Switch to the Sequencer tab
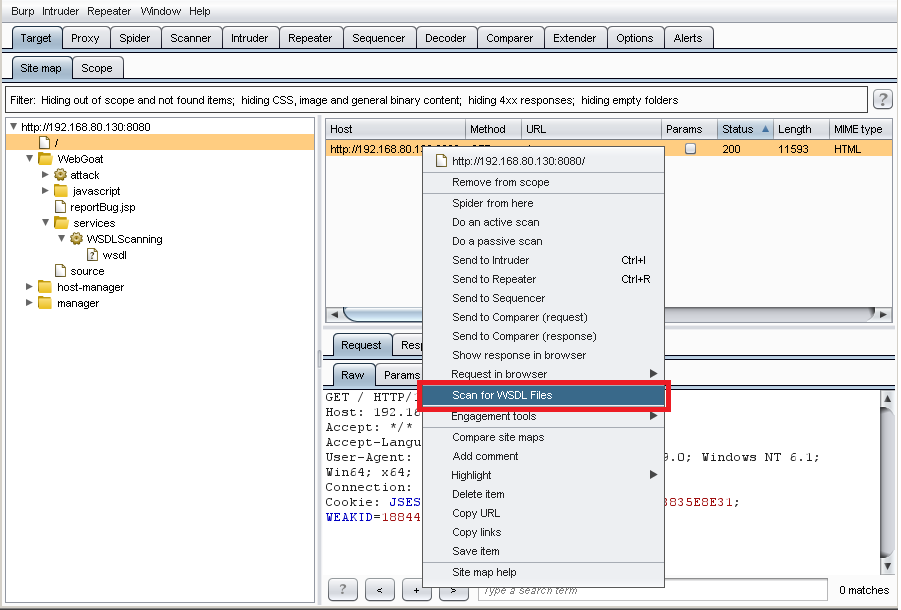This screenshot has width=901, height=610. 380,37
